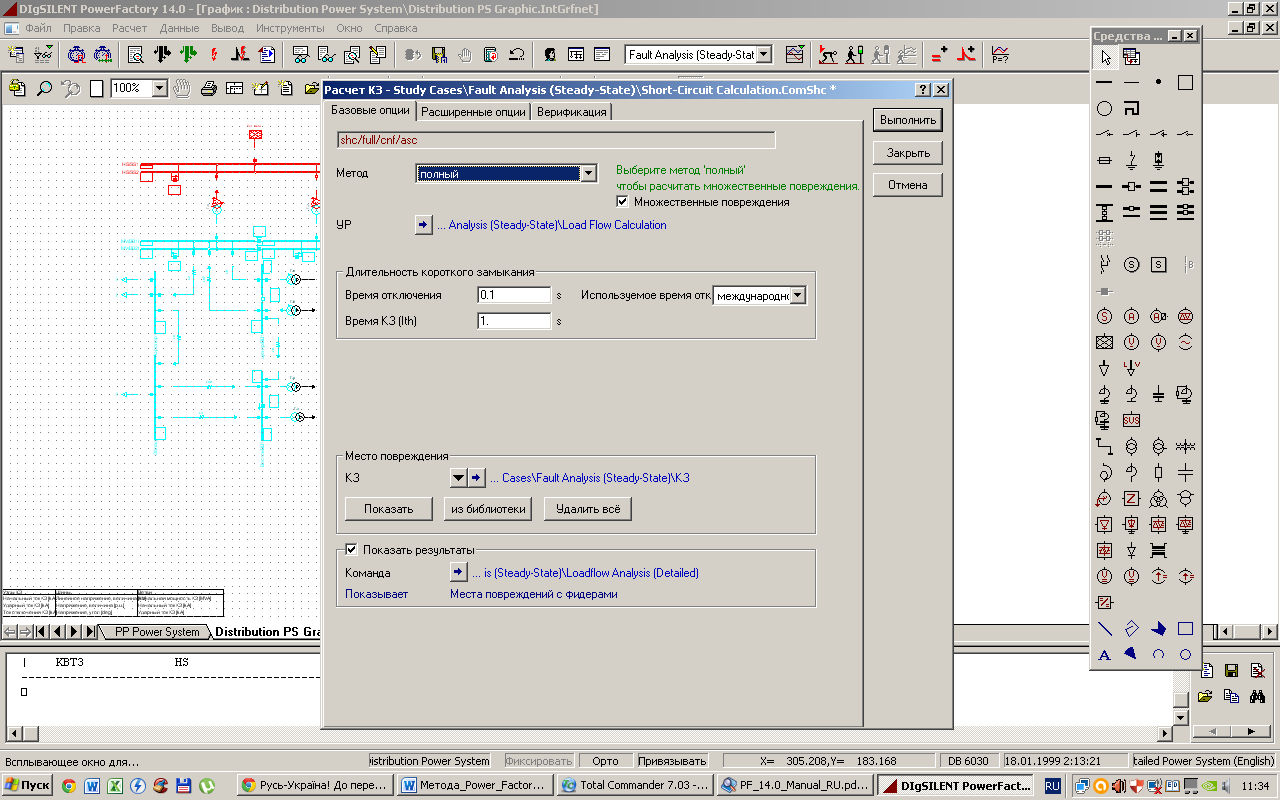This screenshot has height=800, width=1280.
Task: Select the red circled S synchronous machine icon
Action: pyautogui.click(x=1105, y=316)
